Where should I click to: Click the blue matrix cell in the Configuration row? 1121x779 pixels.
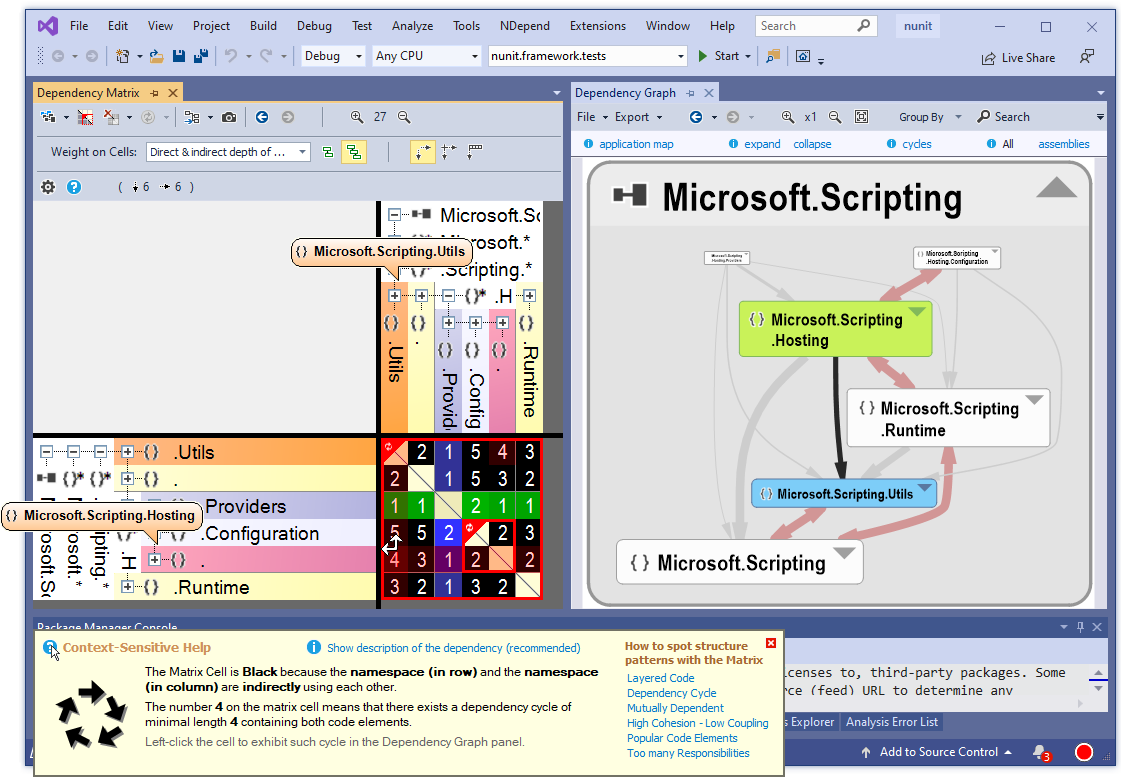[448, 532]
